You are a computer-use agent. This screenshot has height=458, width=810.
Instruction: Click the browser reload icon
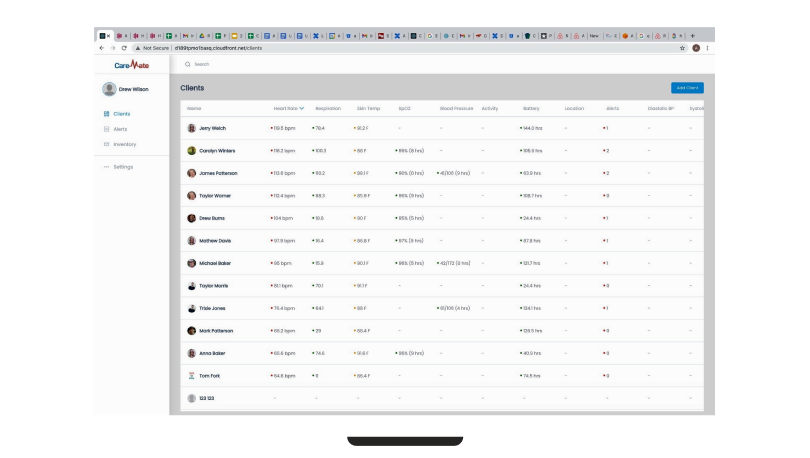(123, 47)
